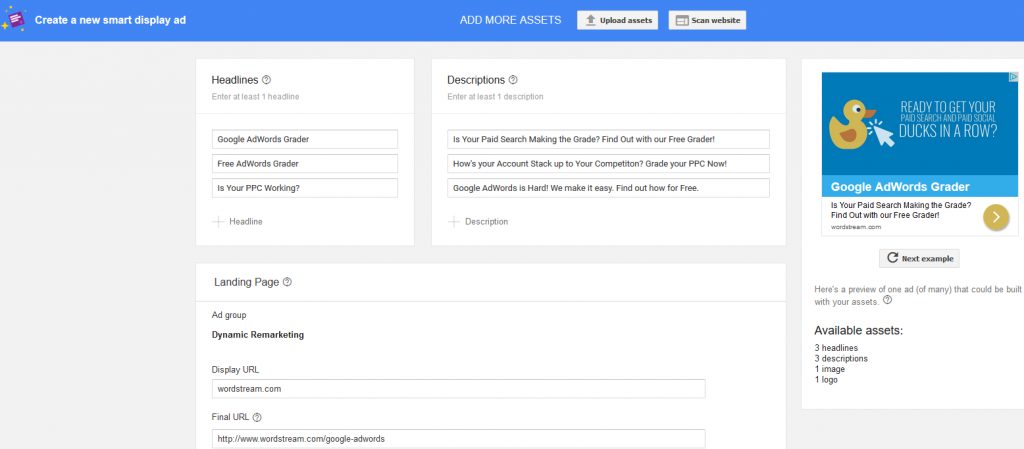Click the Descriptions help question mark icon
Viewport: 1024px width, 449px height.
513,80
